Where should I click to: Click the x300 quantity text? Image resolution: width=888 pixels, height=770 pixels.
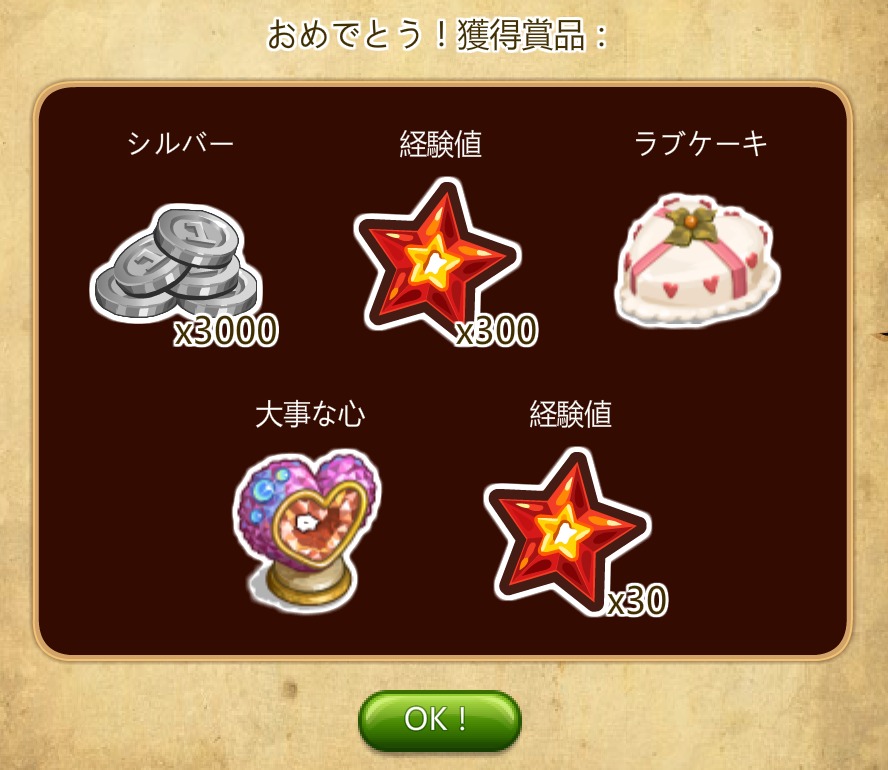coord(497,330)
